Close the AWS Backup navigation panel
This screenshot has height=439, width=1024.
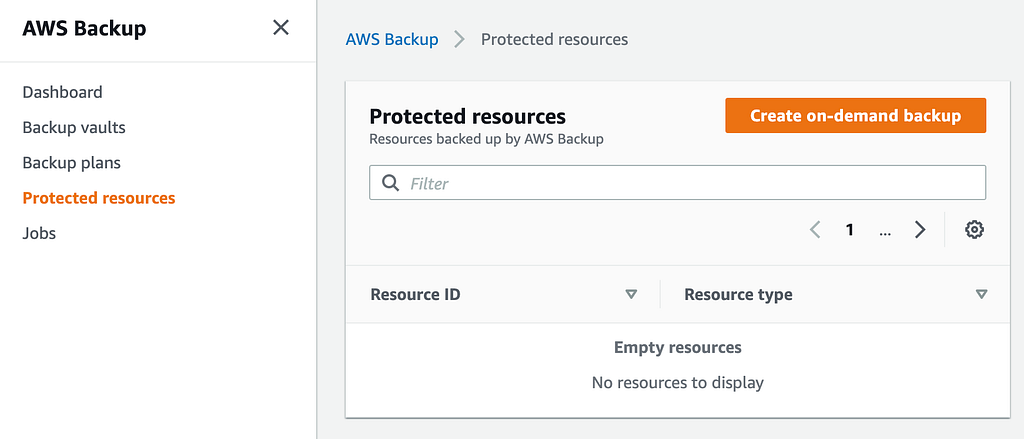[281, 28]
